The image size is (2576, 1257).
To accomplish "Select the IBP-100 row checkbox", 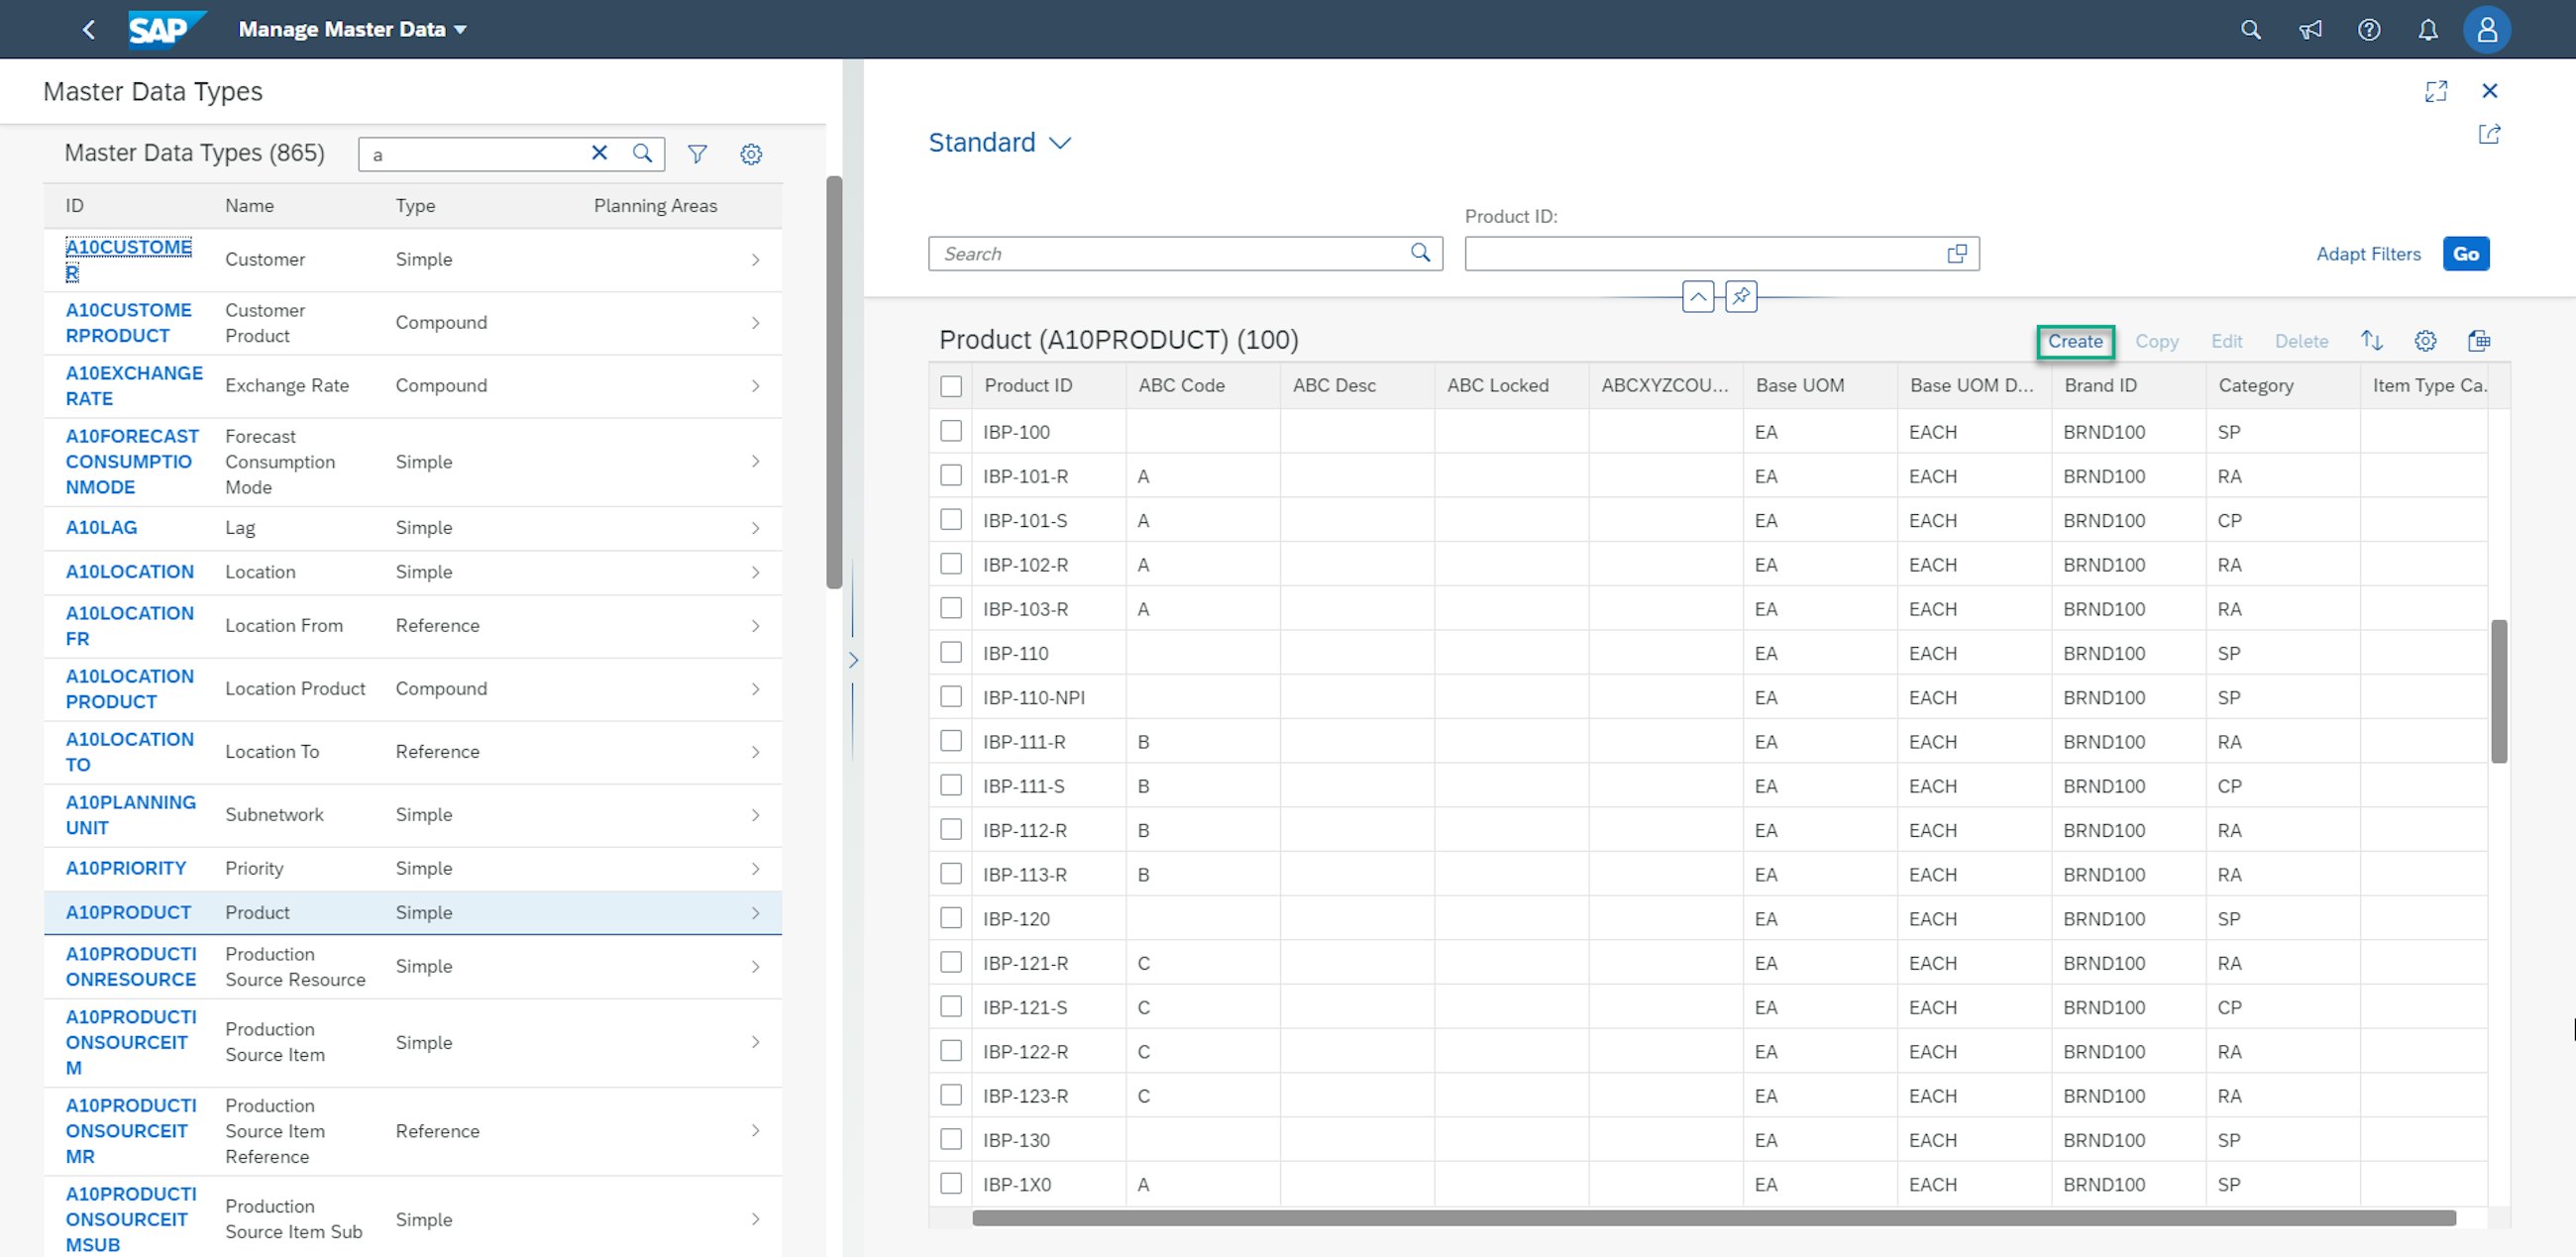I will tap(951, 431).
